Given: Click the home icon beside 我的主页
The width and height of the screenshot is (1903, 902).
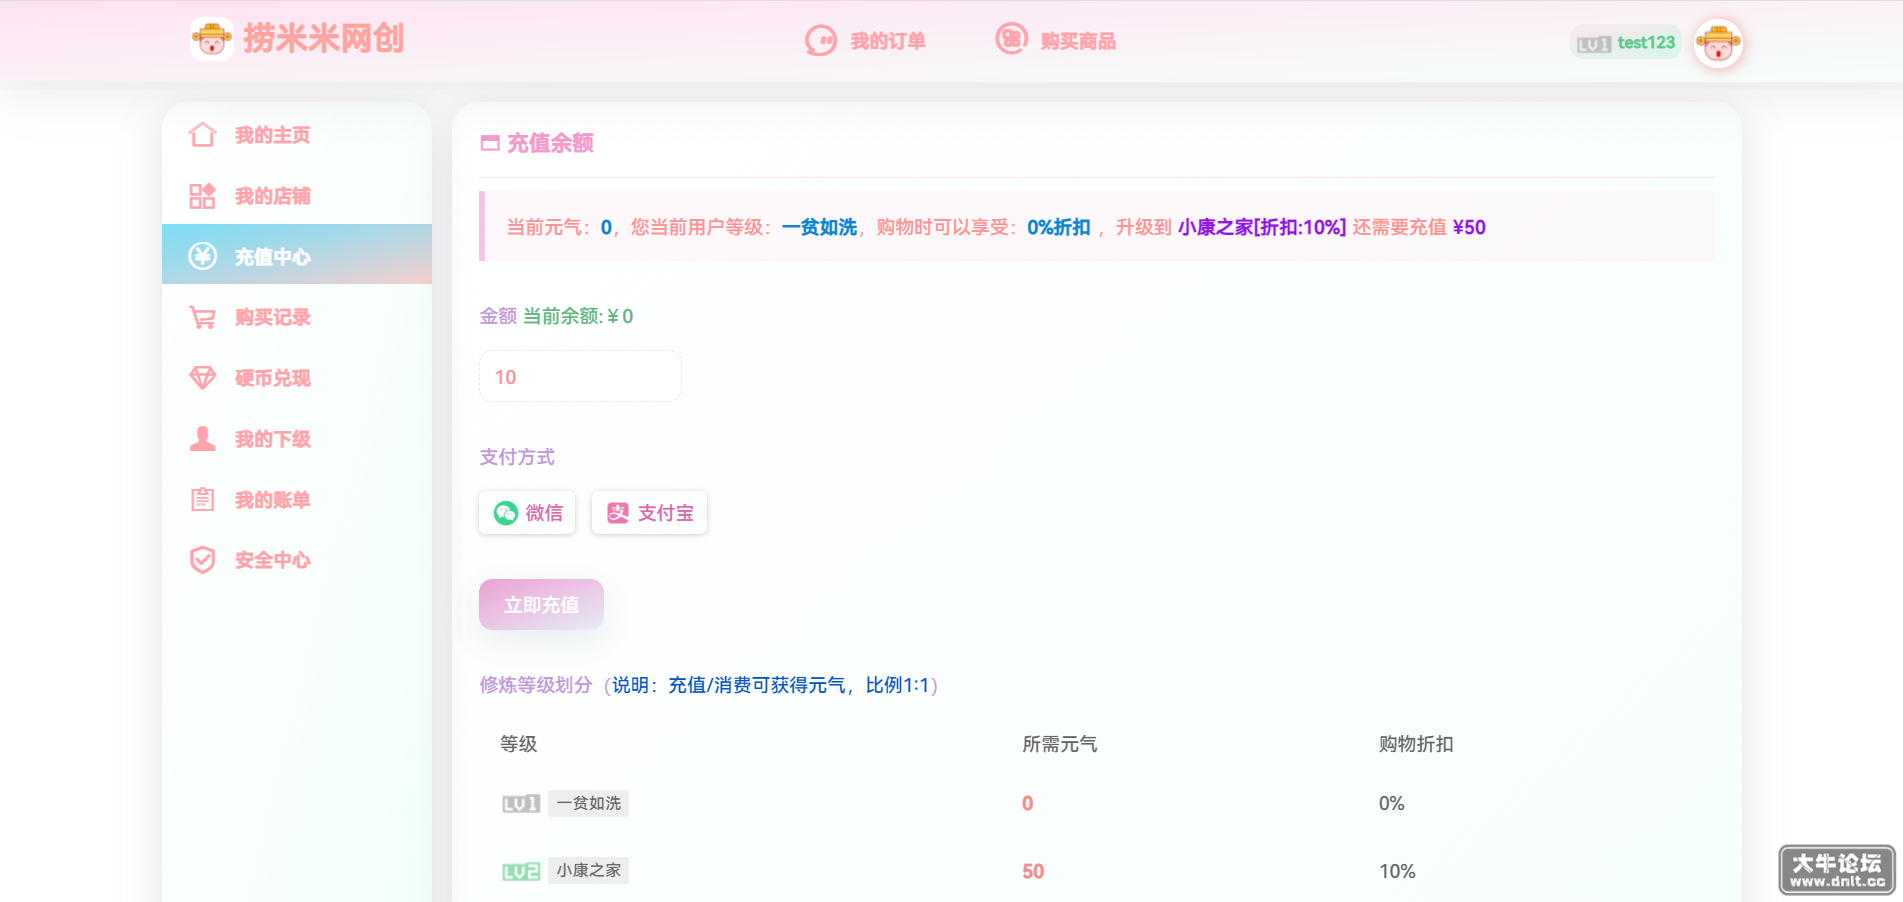Looking at the screenshot, I should [x=203, y=135].
